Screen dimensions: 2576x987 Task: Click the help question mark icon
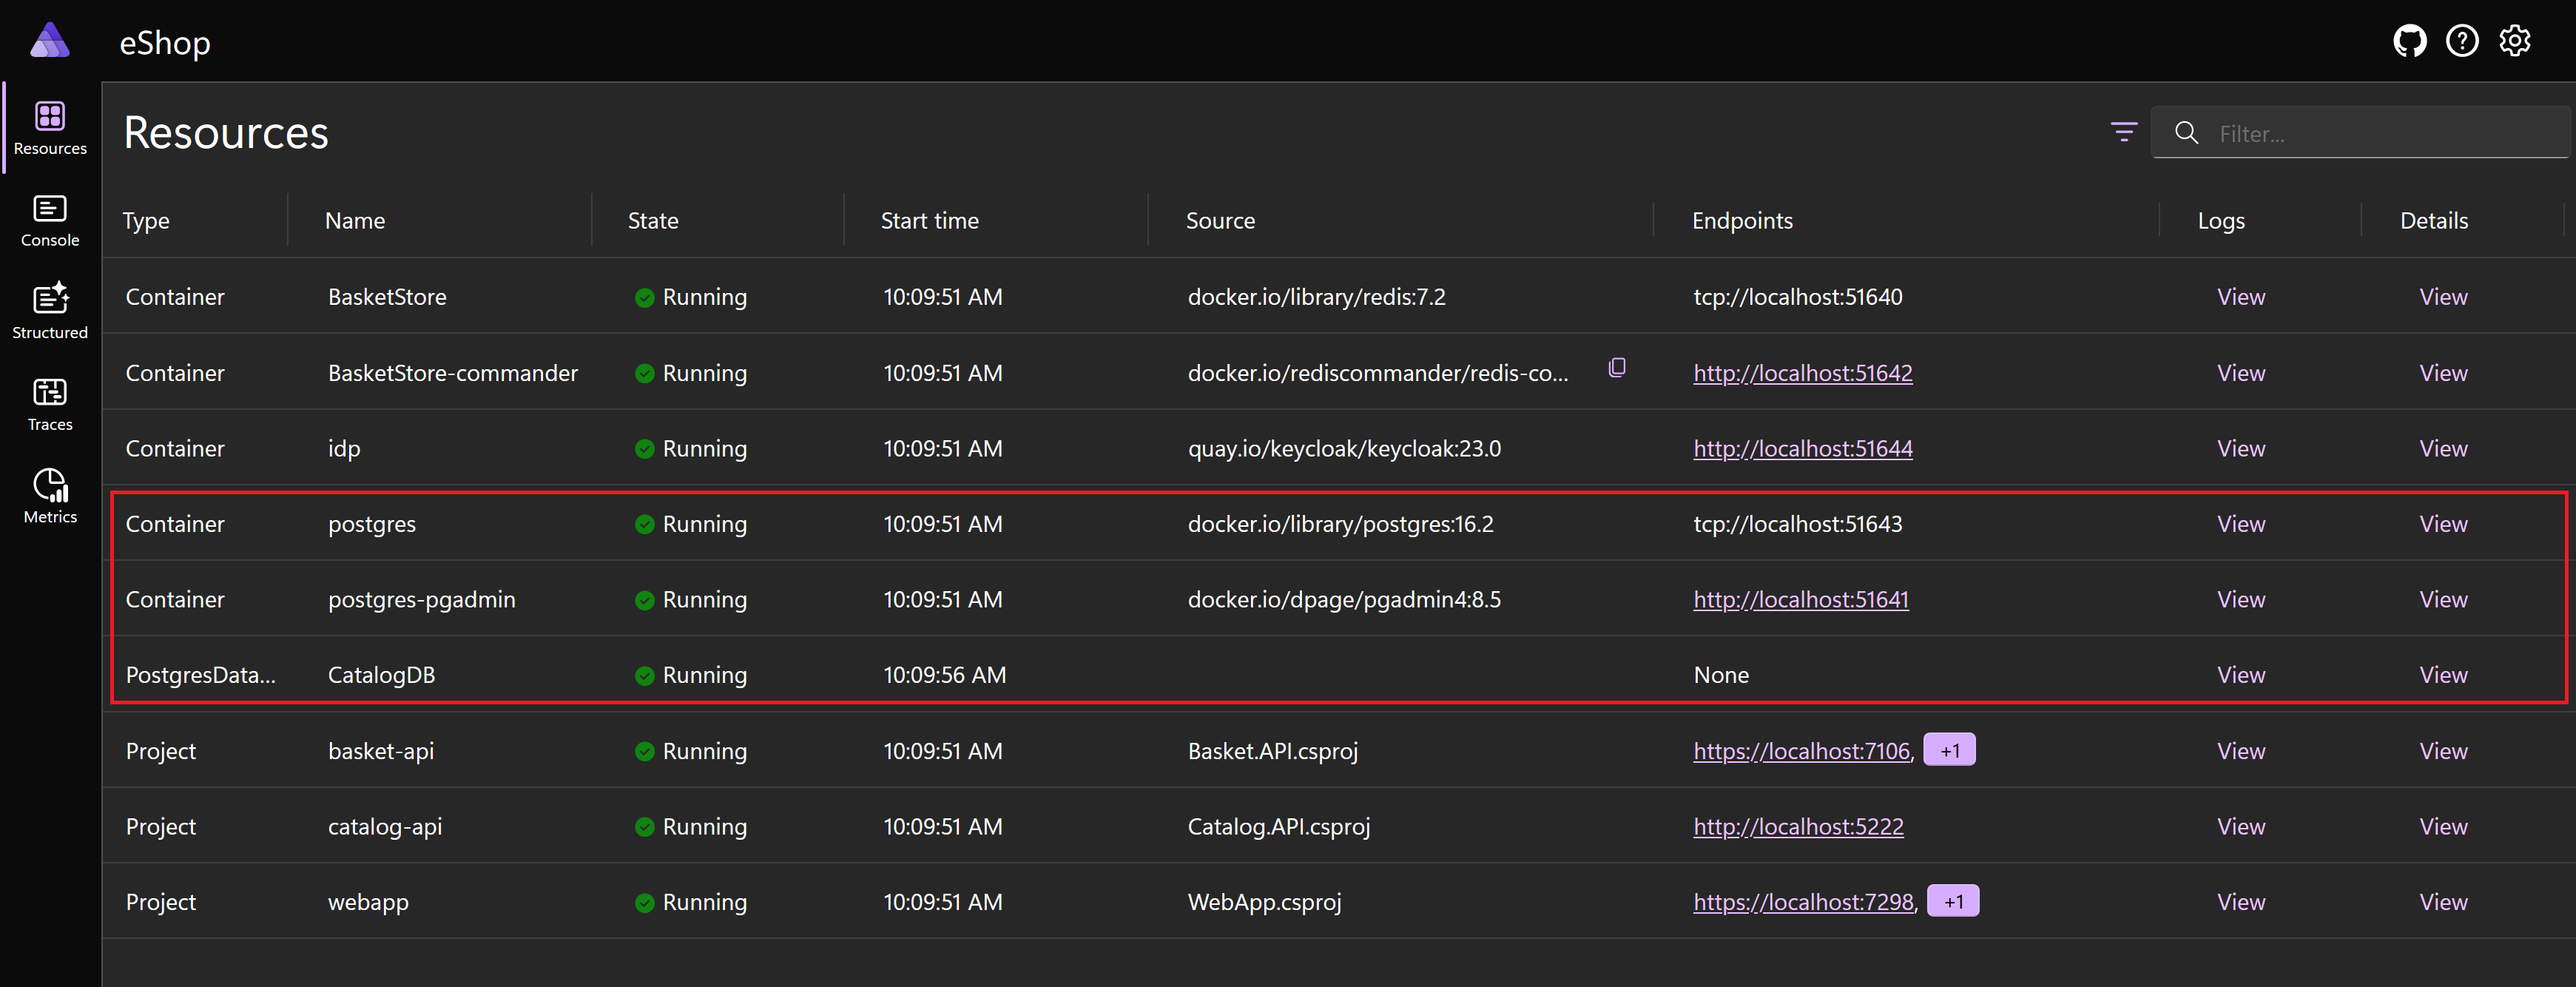[2462, 40]
